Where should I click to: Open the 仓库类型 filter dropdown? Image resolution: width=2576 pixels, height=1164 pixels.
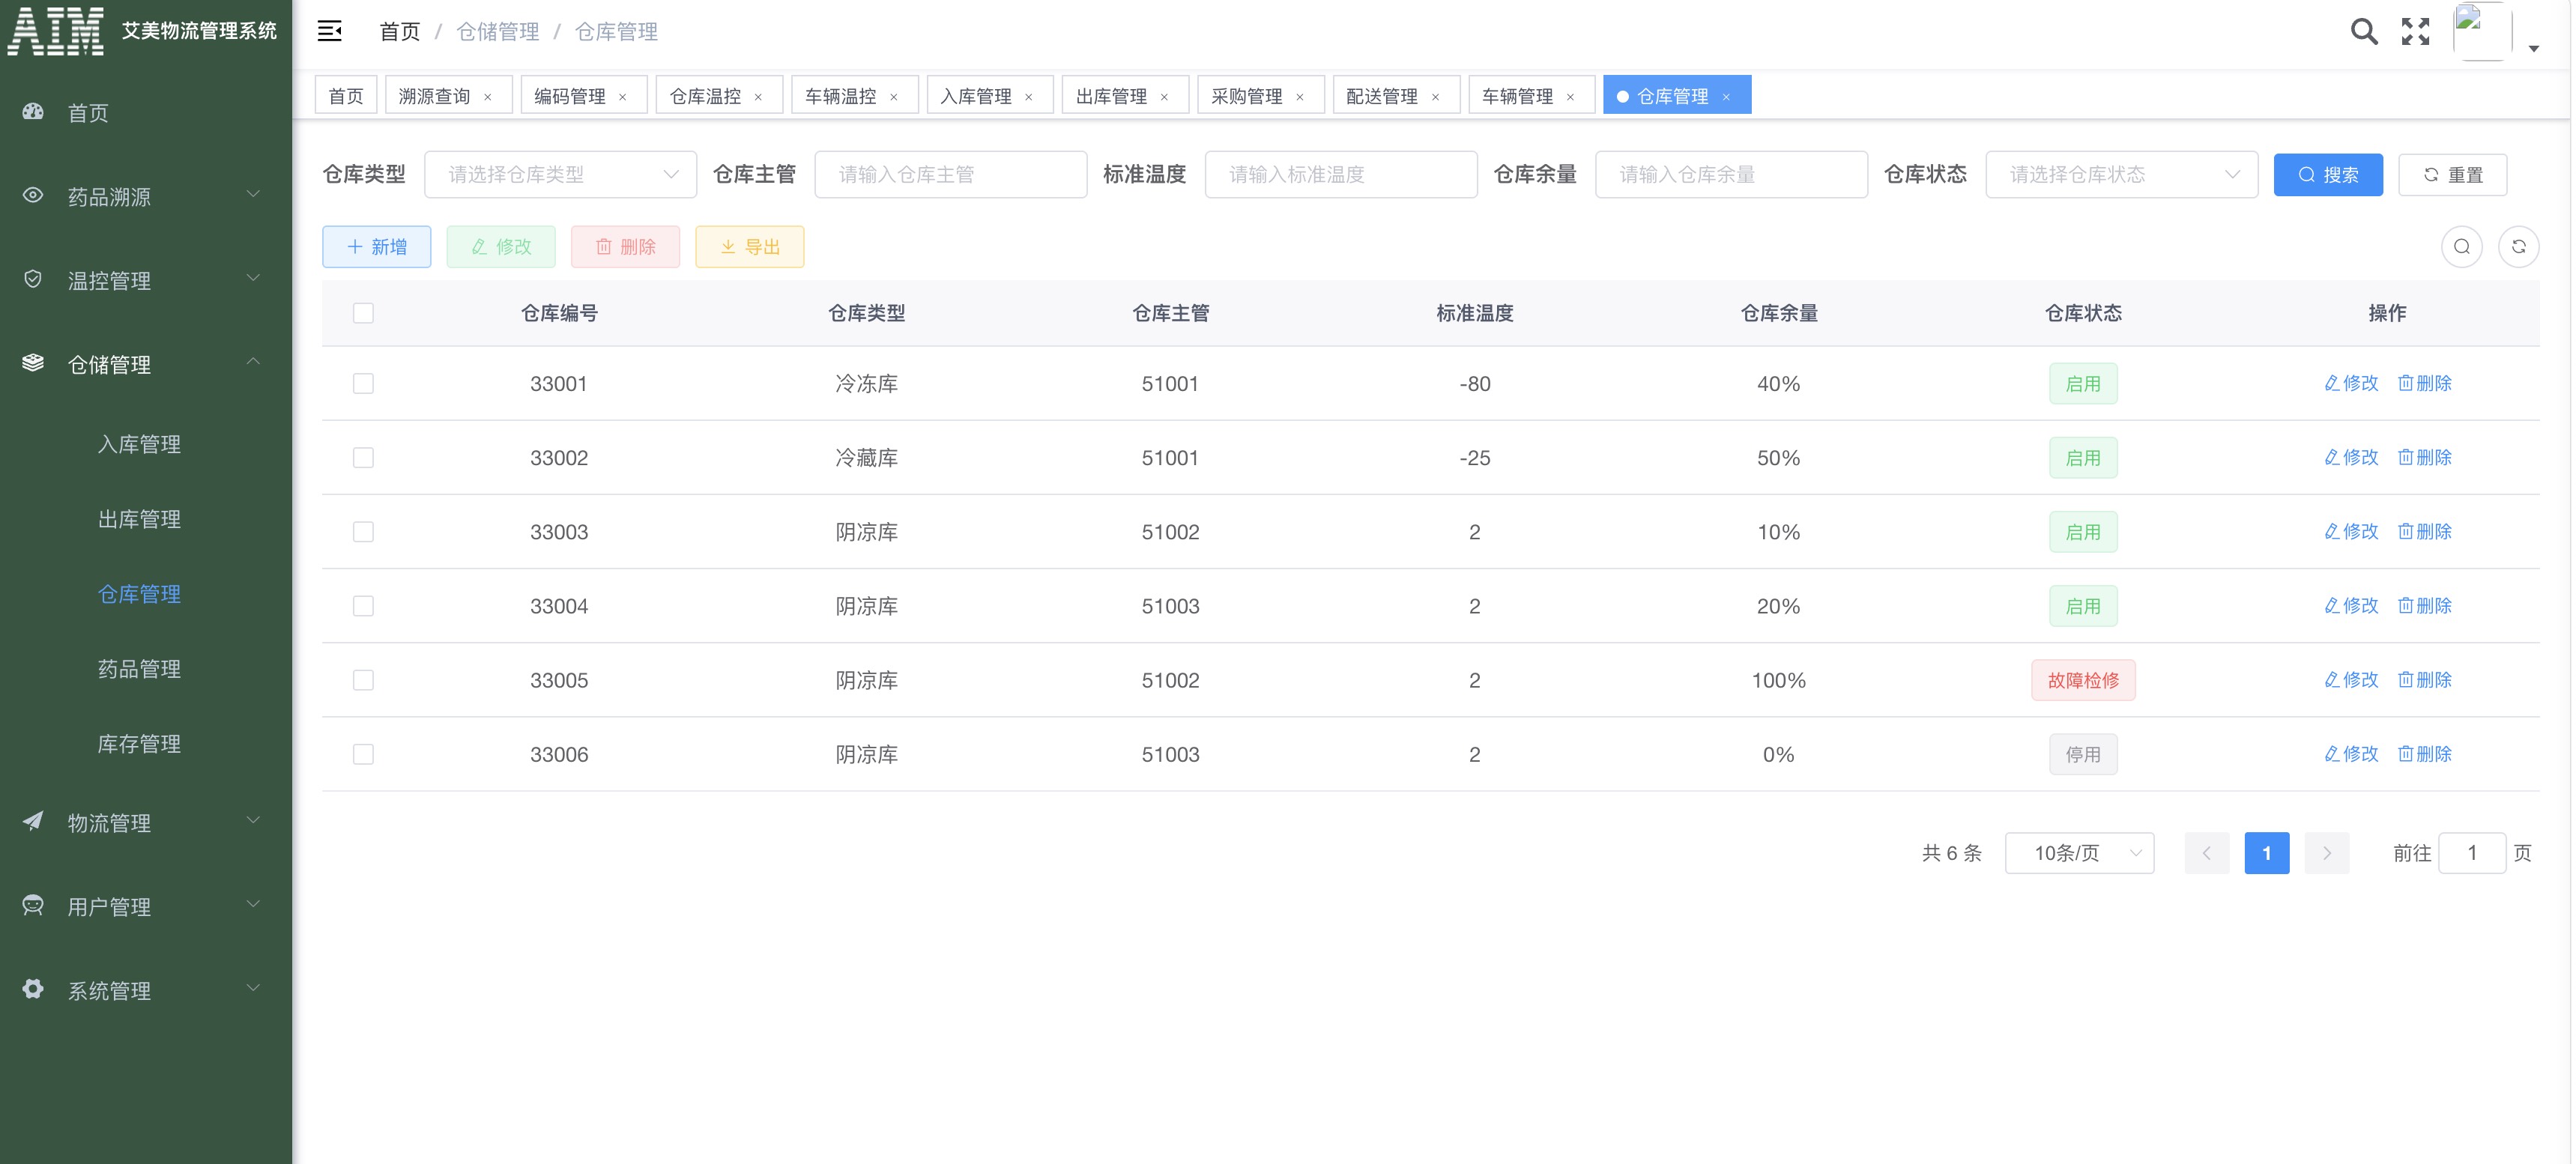[x=560, y=174]
